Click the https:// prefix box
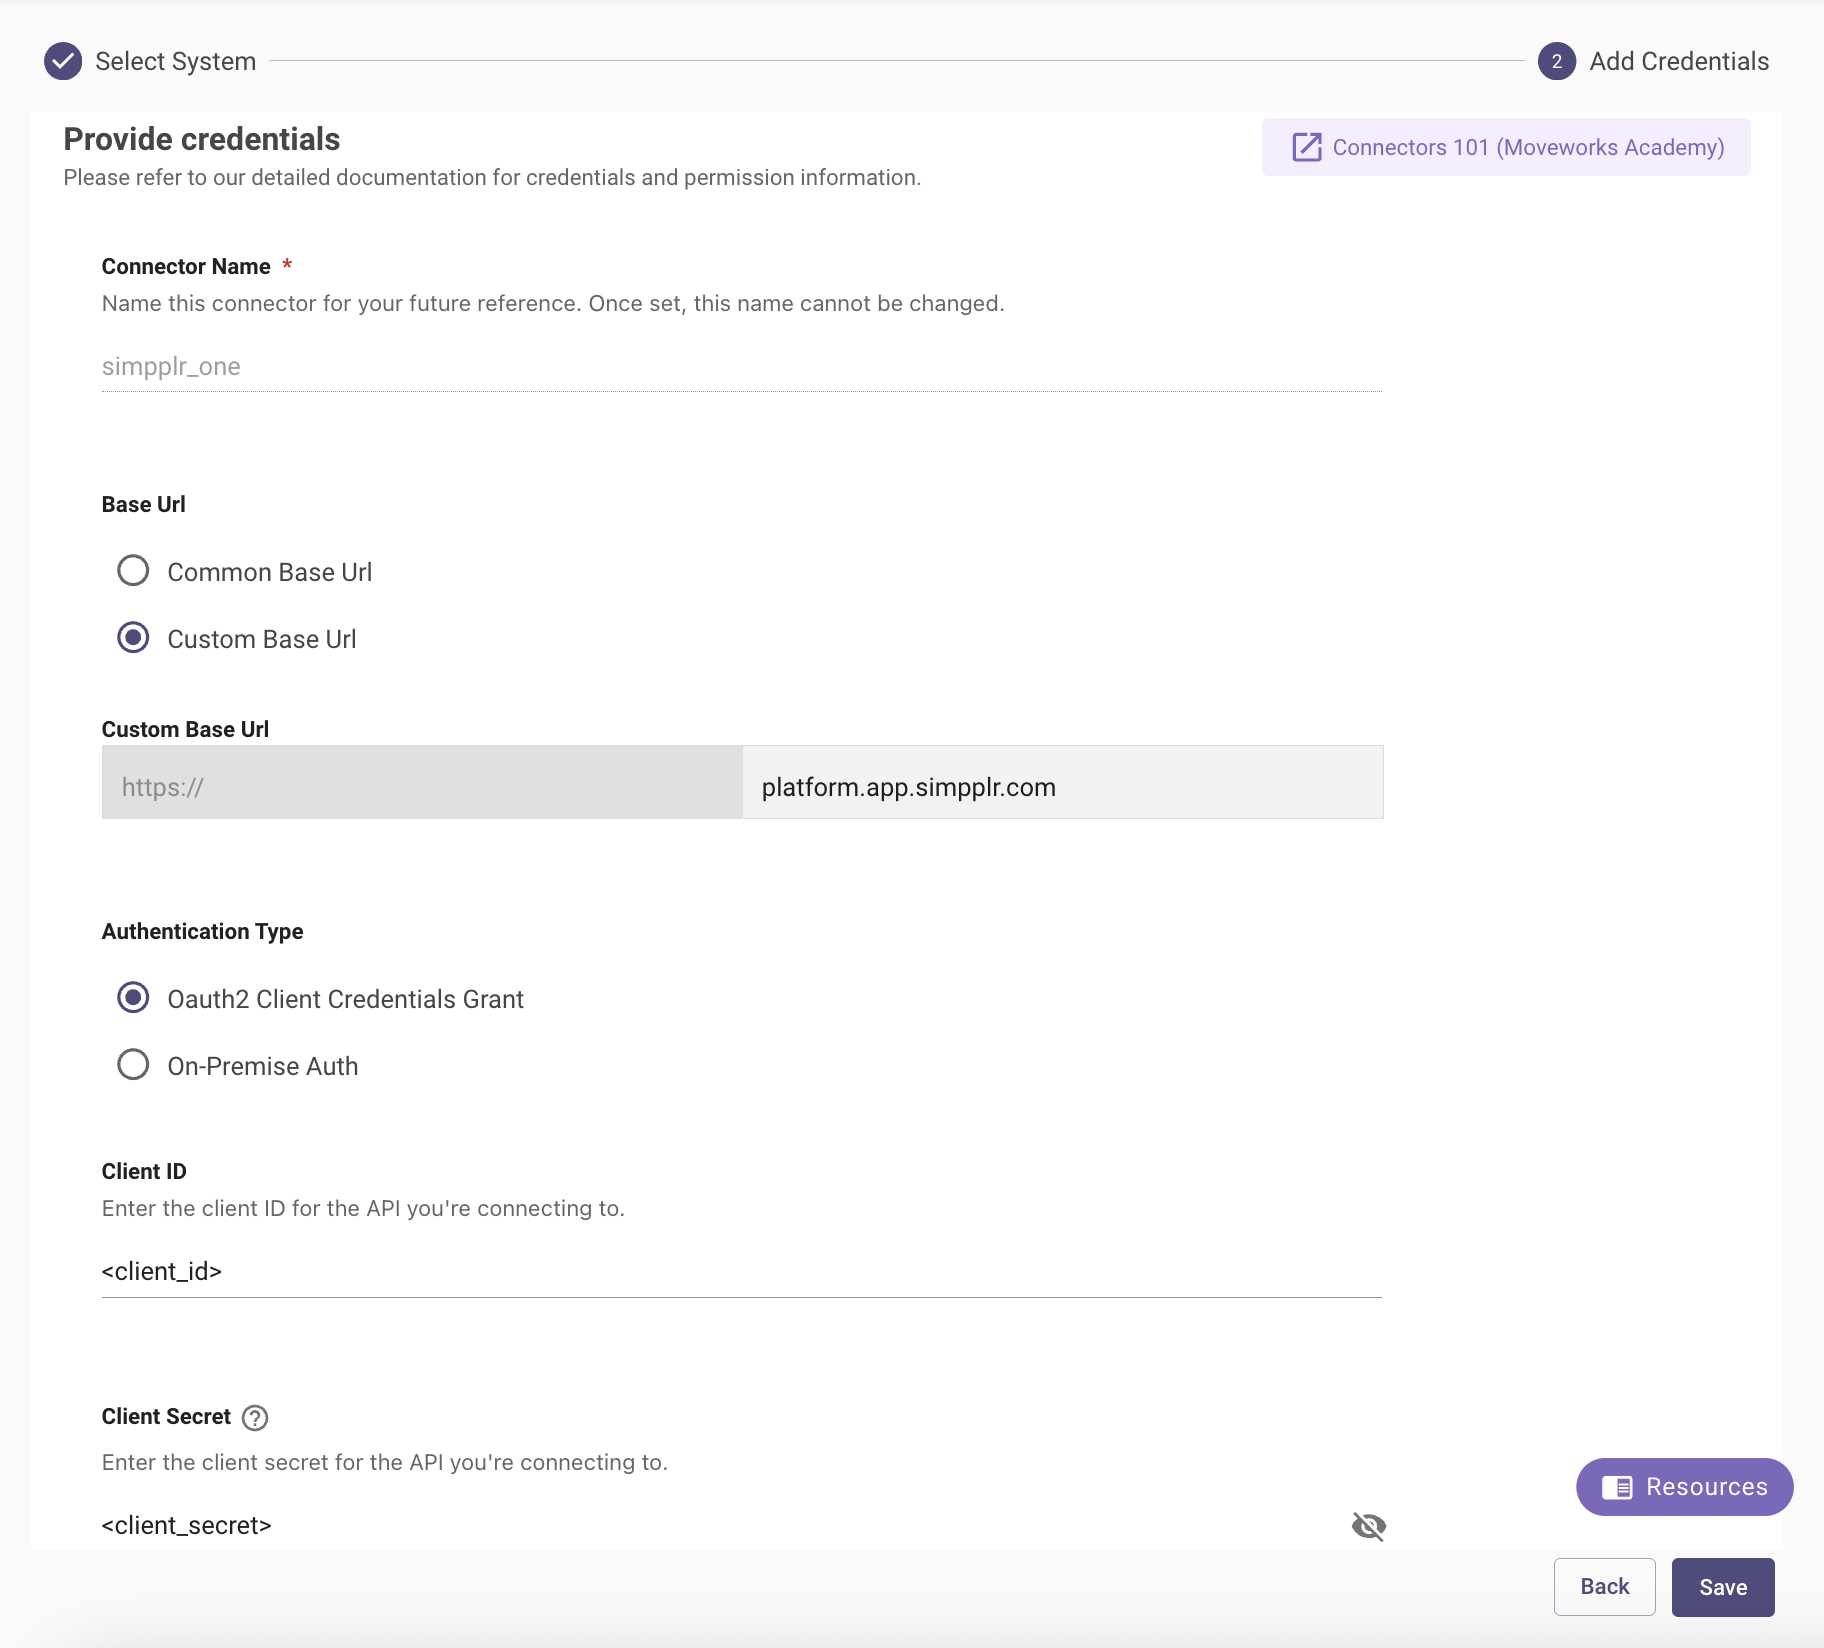Viewport: 1824px width, 1648px height. coord(422,783)
